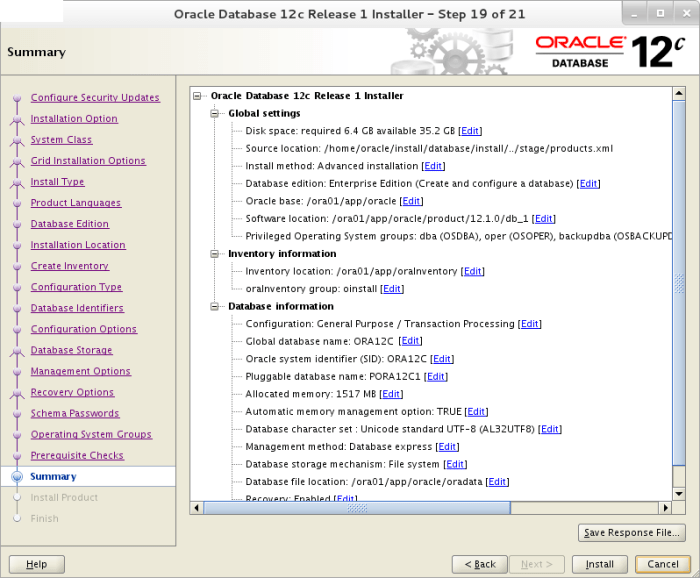Open the Database Storage step
Viewport: 700px width, 578px height.
click(x=71, y=350)
